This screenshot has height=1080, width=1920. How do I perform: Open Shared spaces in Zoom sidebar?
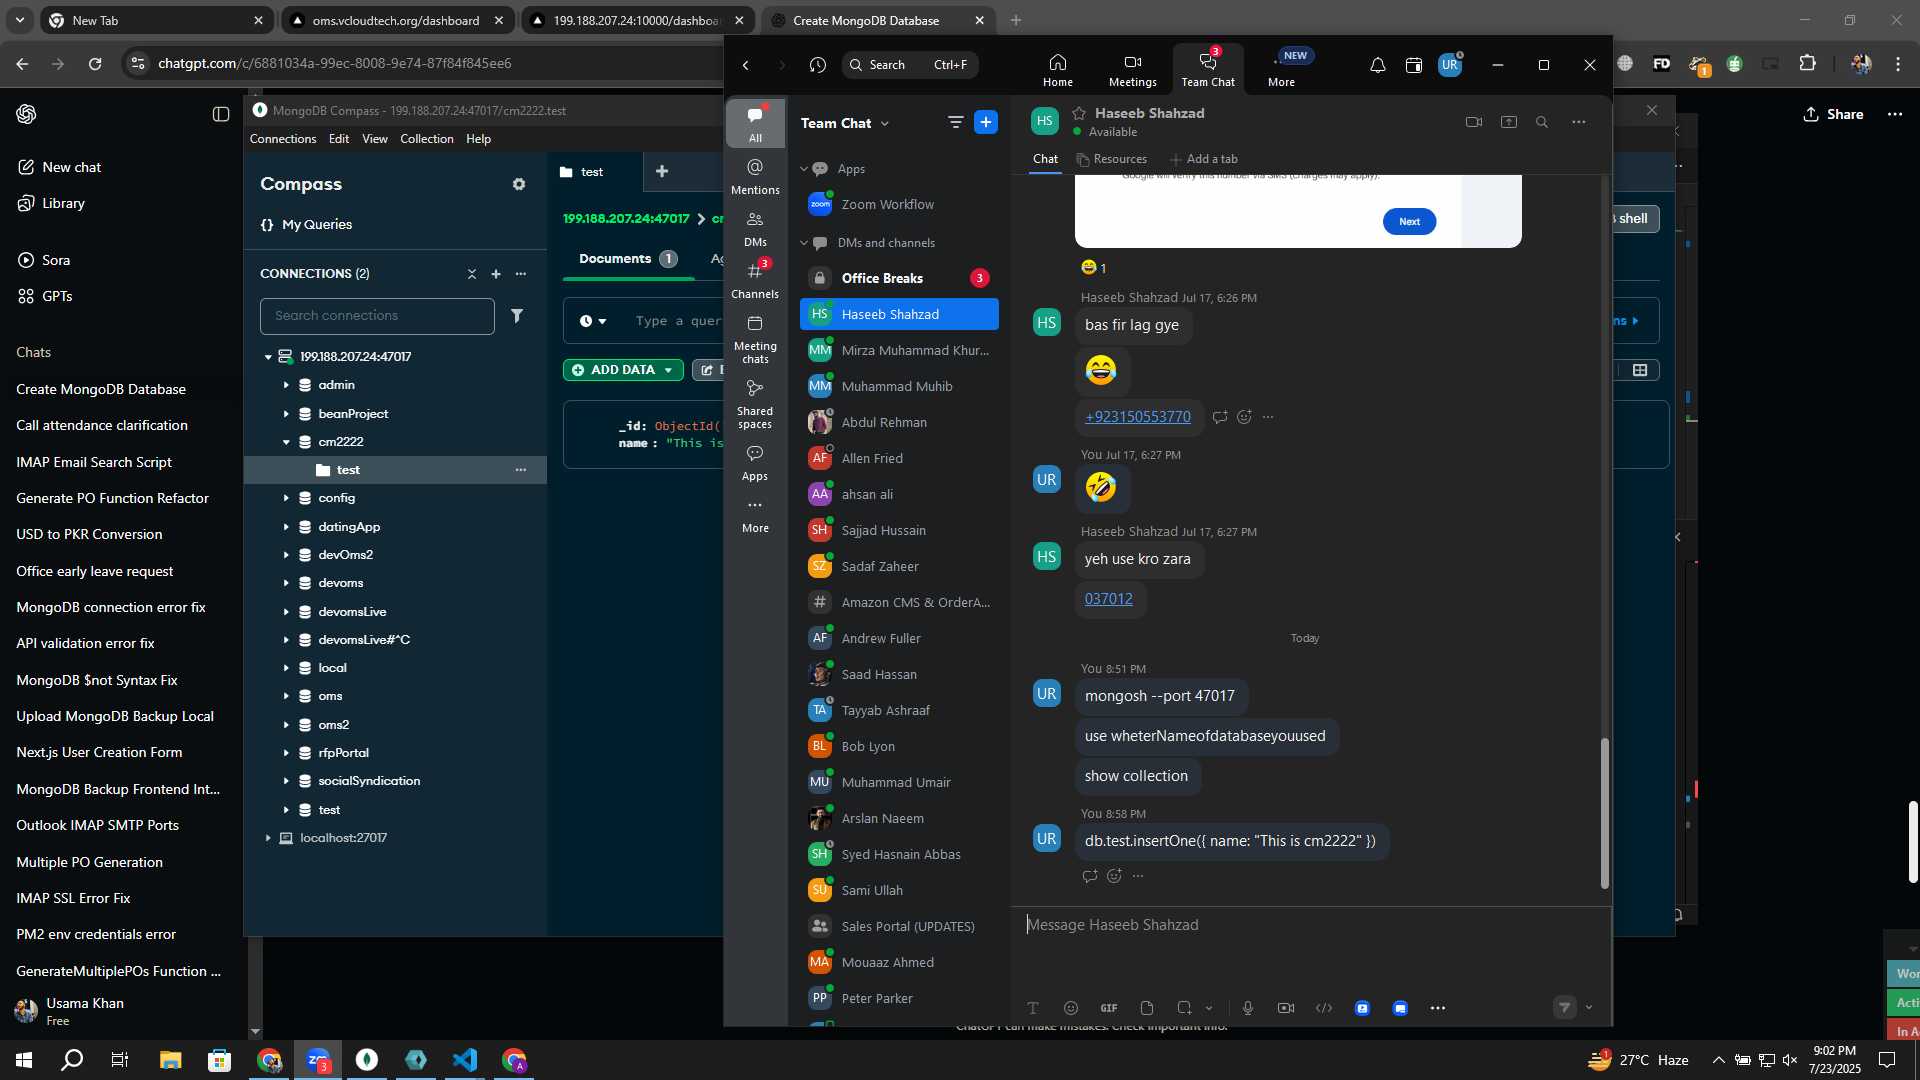click(x=755, y=404)
